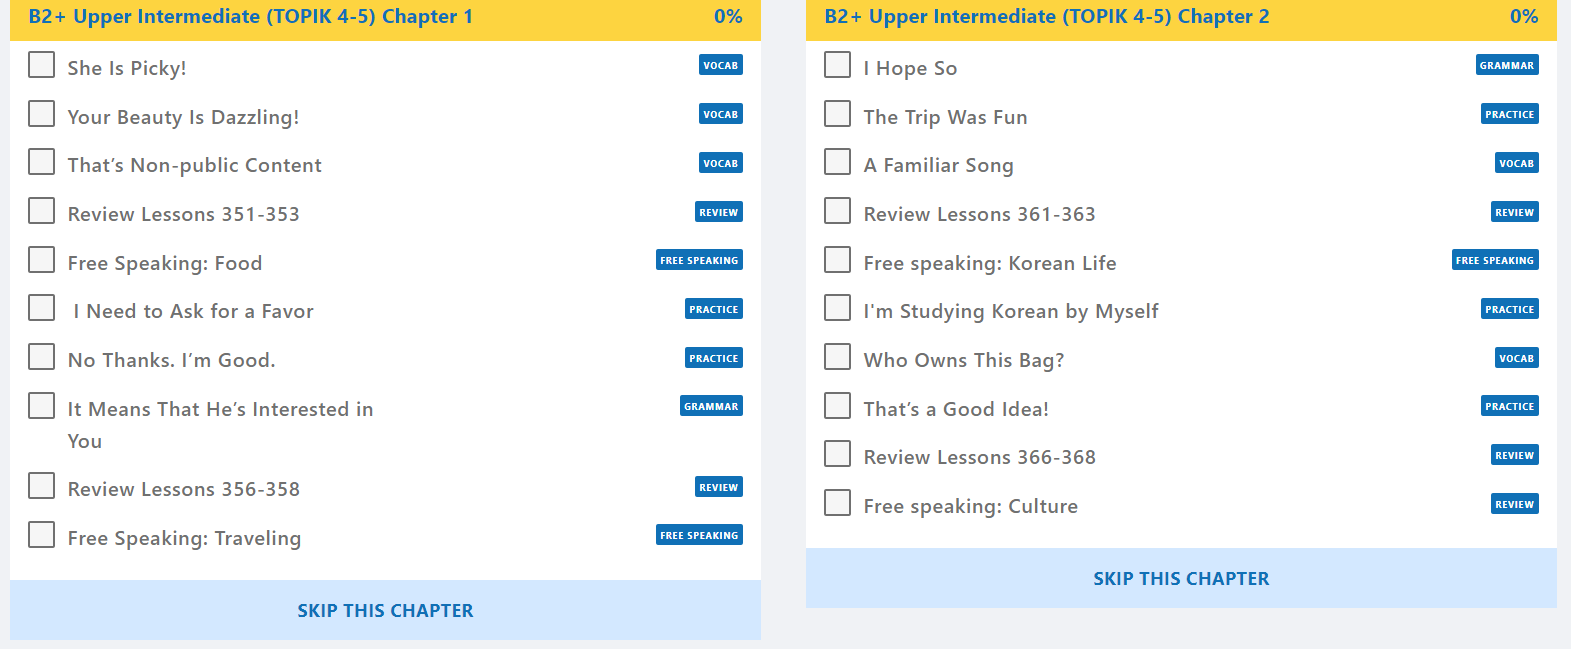Tick the No Thanks. I'm Good. checkbox
Image resolution: width=1571 pixels, height=649 pixels.
[x=41, y=357]
